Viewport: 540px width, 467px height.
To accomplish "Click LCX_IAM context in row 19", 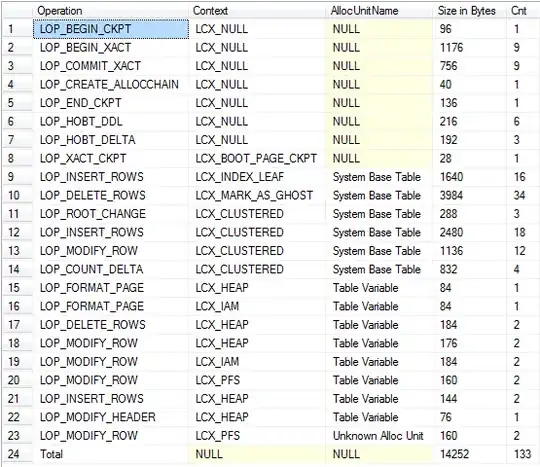I will 257,362.
